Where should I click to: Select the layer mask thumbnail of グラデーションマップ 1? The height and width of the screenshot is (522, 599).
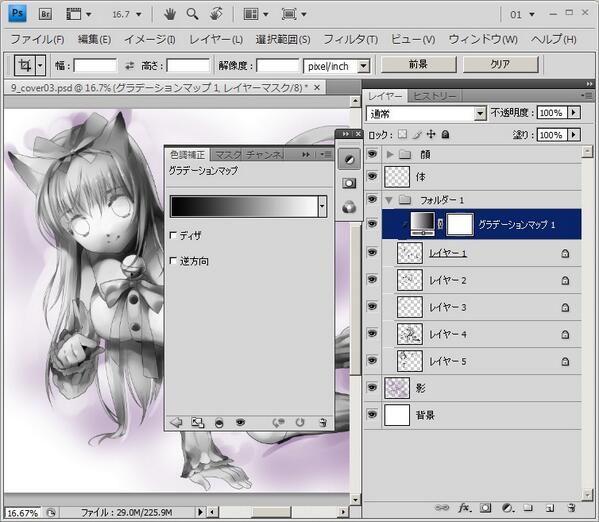point(460,224)
